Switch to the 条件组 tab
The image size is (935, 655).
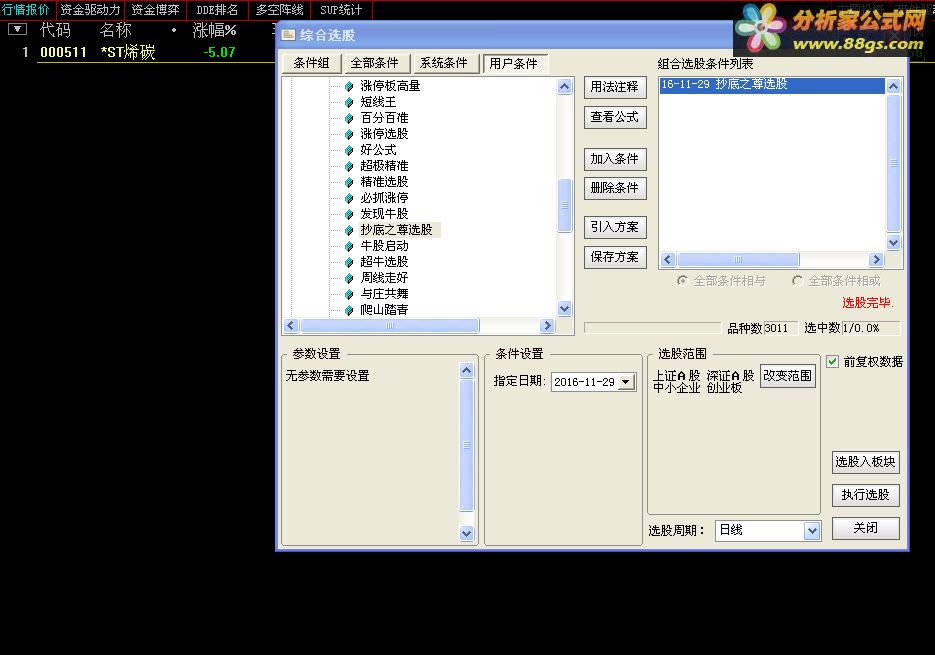click(311, 63)
